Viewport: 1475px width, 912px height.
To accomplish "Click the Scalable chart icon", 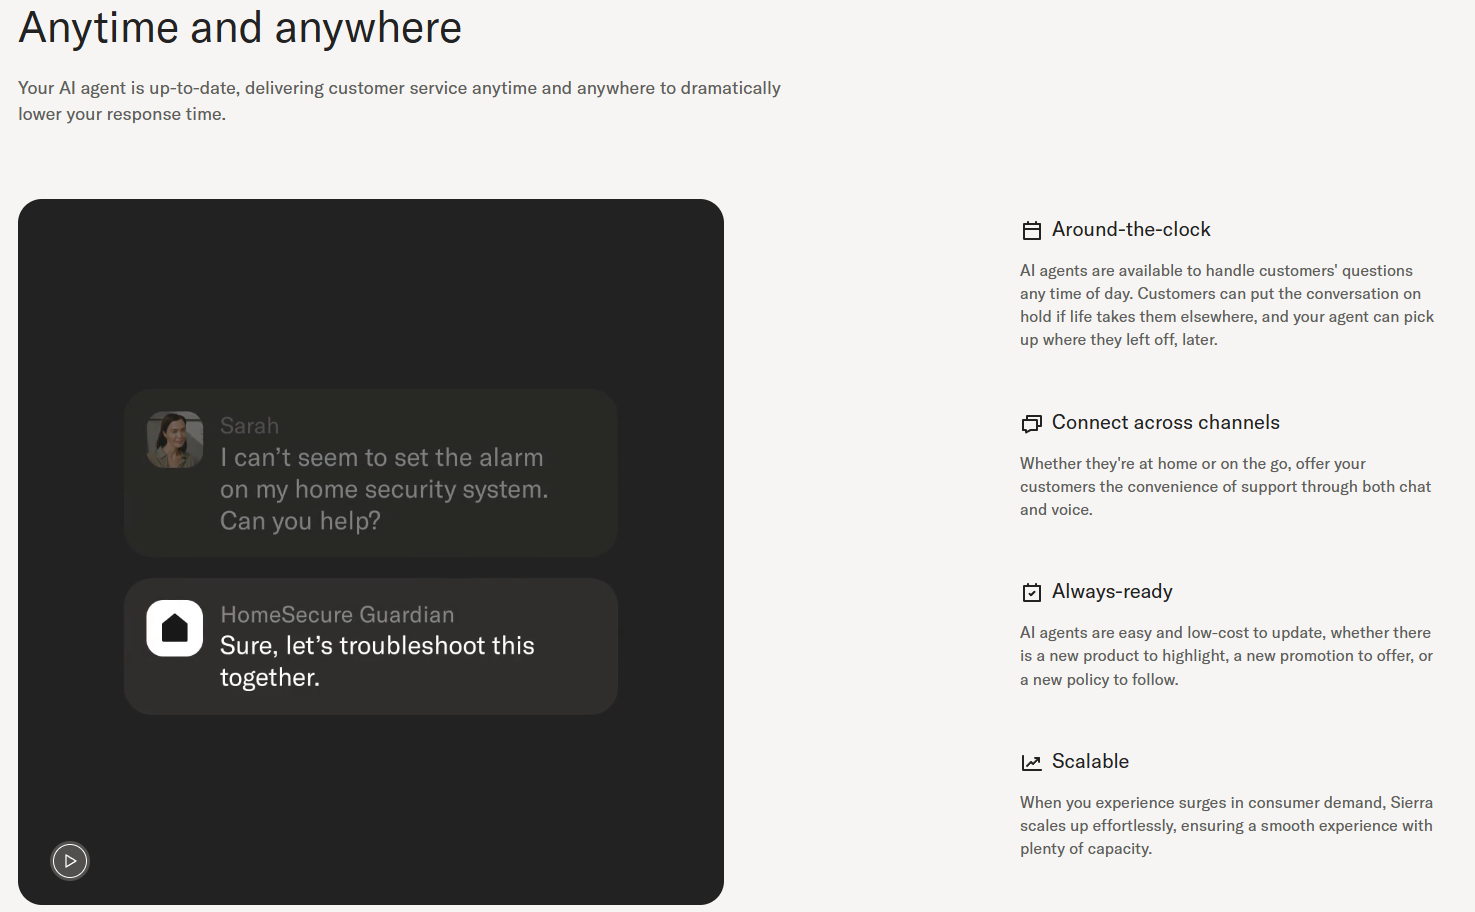I will [1031, 763].
